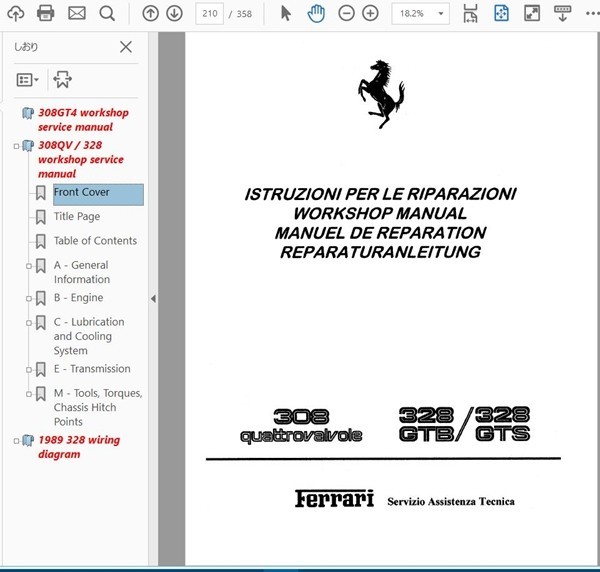The height and width of the screenshot is (572, 600).
Task: Click the Servizio Assistenza Tecnica text
Action: (451, 501)
